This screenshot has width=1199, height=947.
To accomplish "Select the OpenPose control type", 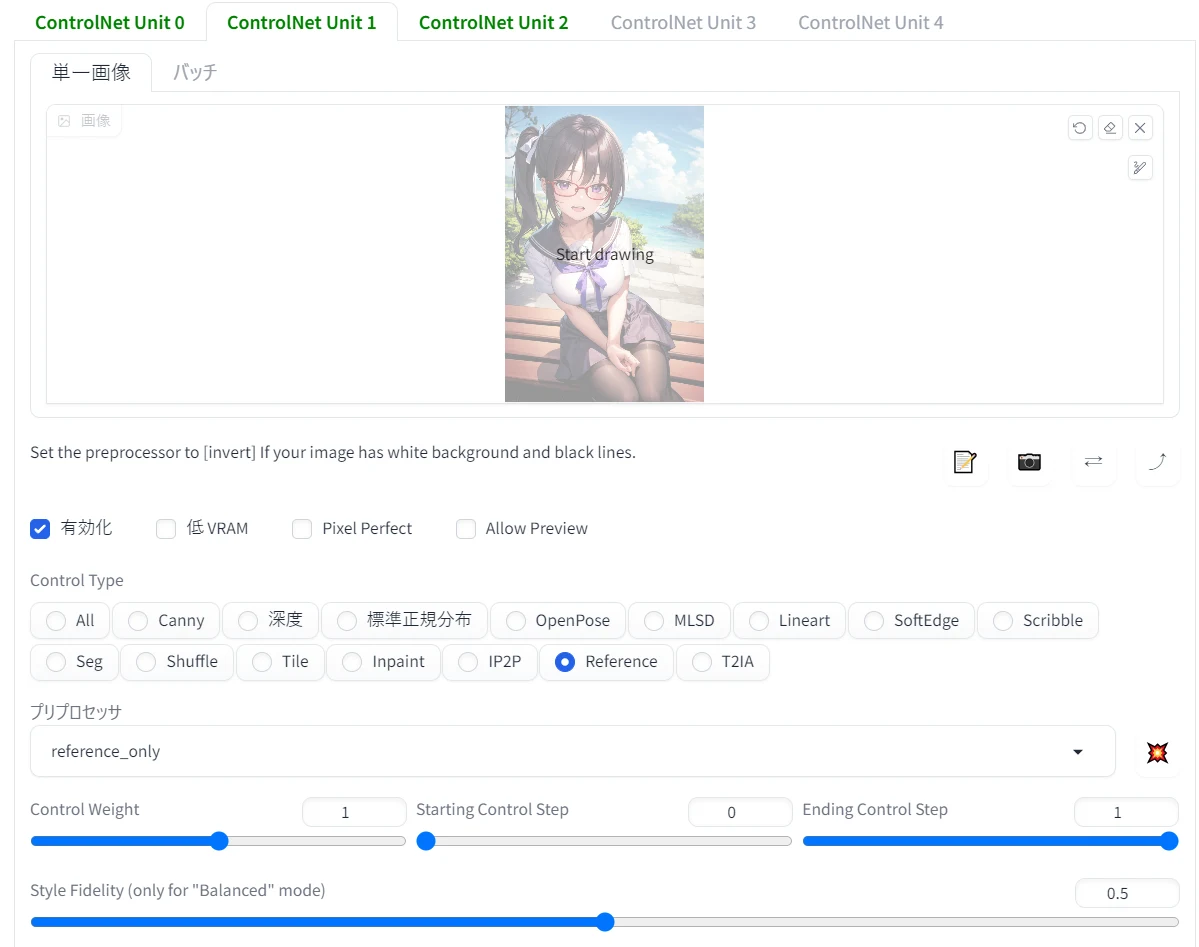I will 558,620.
